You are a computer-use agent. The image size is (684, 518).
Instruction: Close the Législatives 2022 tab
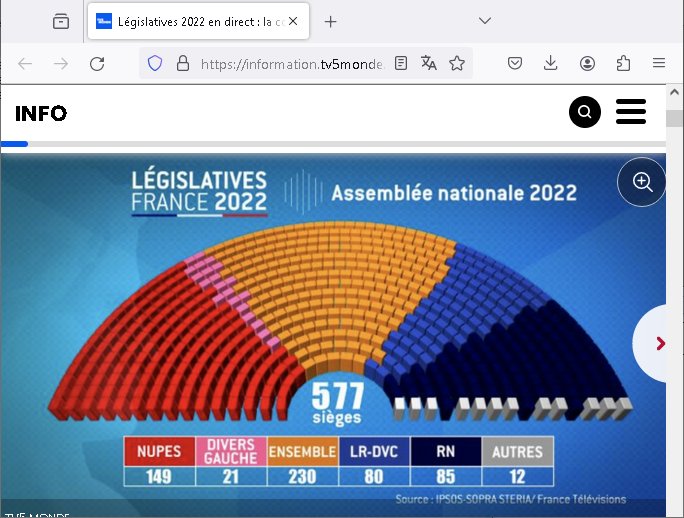point(293,21)
